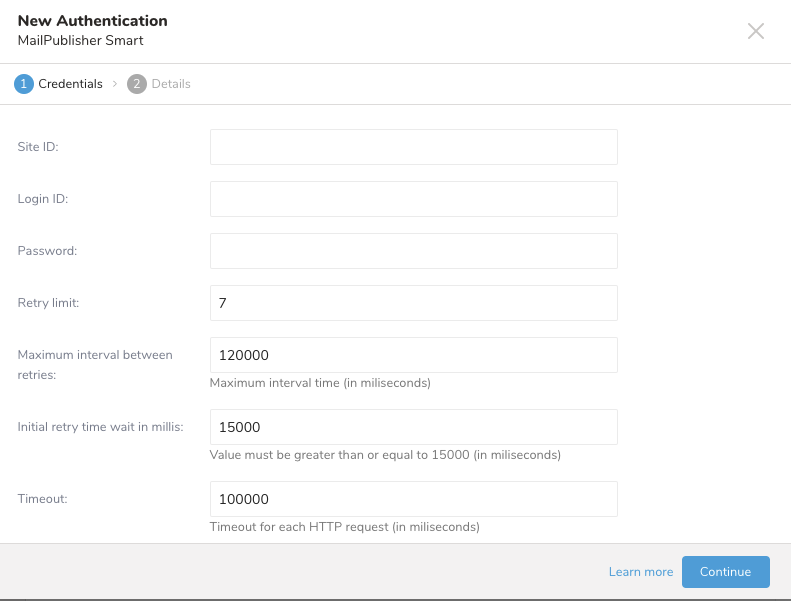Viewport: 791px width, 601px height.
Task: Select the Login ID text box
Action: [x=413, y=199]
